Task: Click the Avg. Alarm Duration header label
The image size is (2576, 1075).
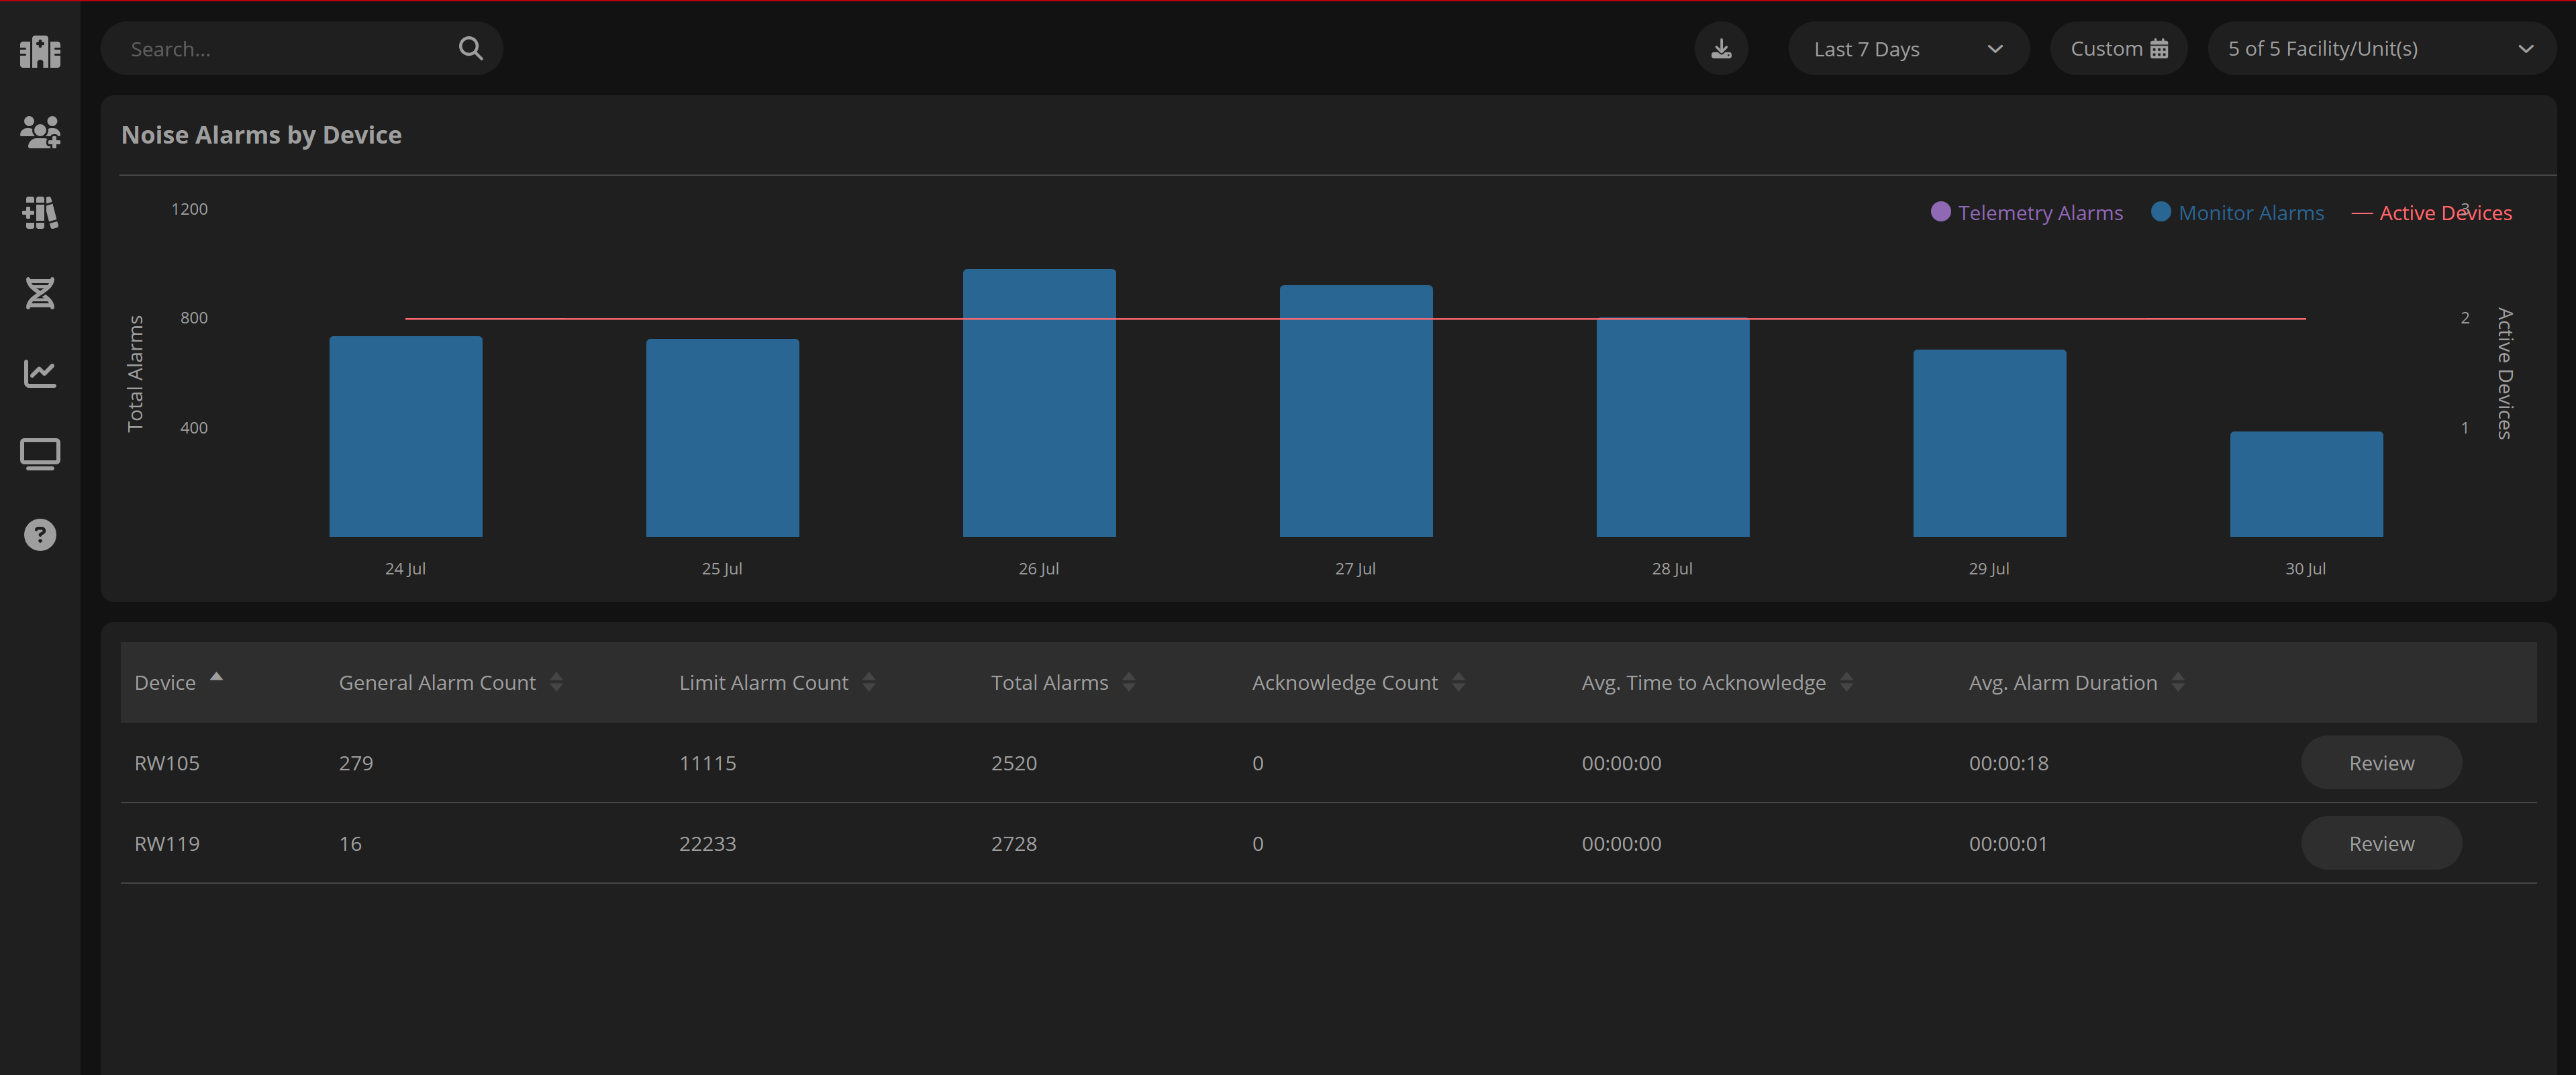Action: 2063,682
